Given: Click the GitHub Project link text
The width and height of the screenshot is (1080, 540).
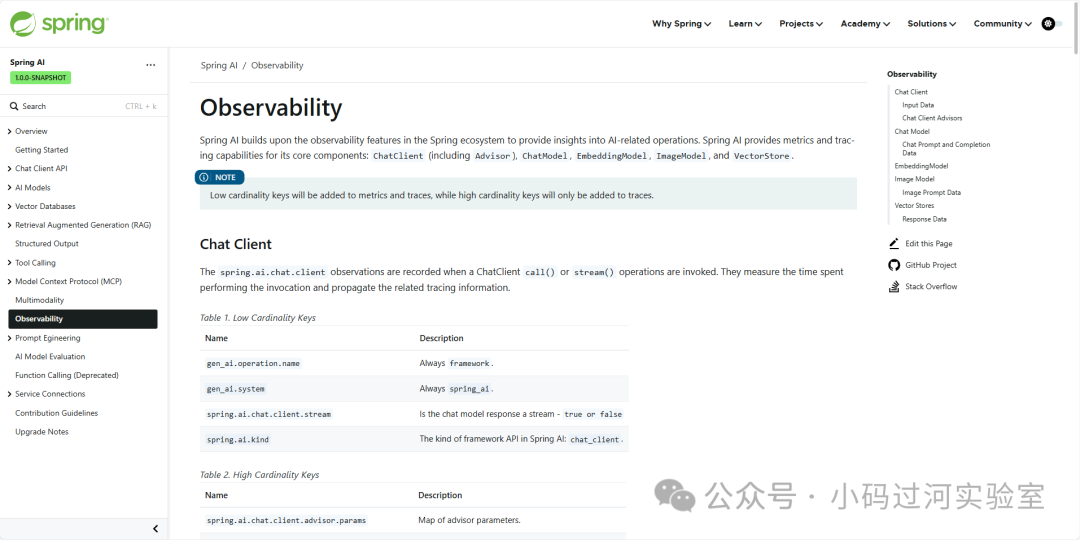Looking at the screenshot, I should tap(931, 265).
